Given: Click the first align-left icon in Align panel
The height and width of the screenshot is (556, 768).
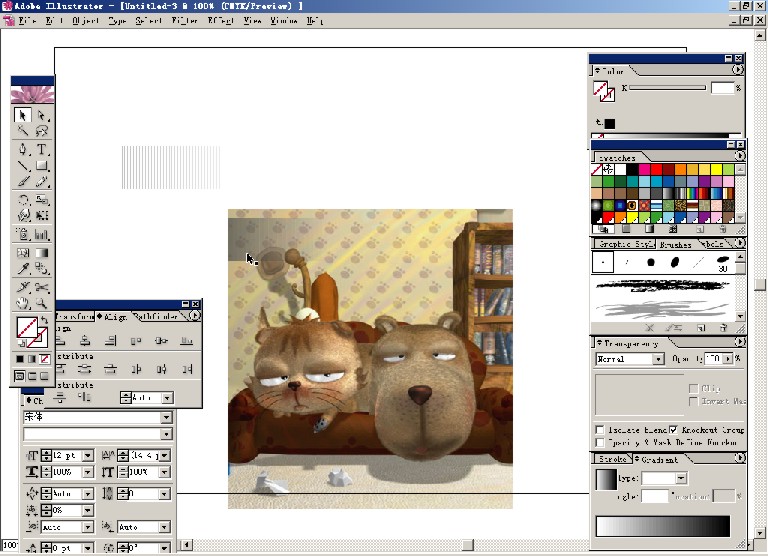Looking at the screenshot, I should 61,340.
